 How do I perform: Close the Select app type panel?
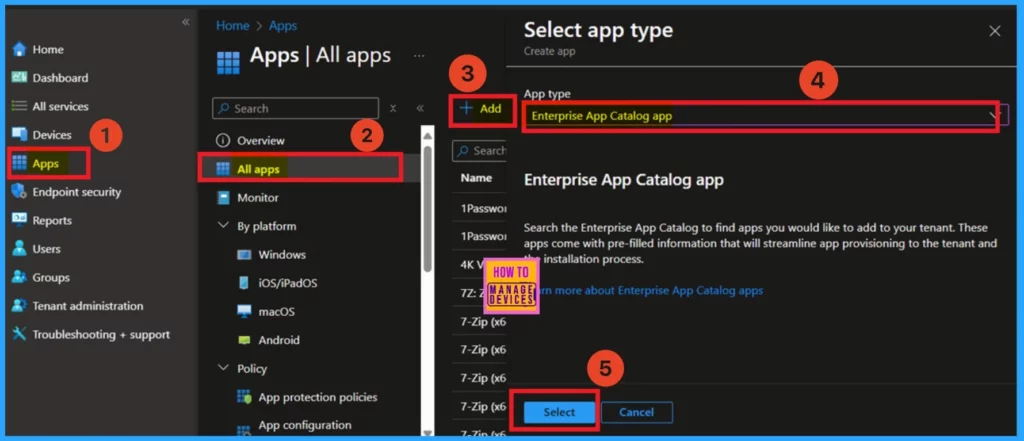(995, 31)
